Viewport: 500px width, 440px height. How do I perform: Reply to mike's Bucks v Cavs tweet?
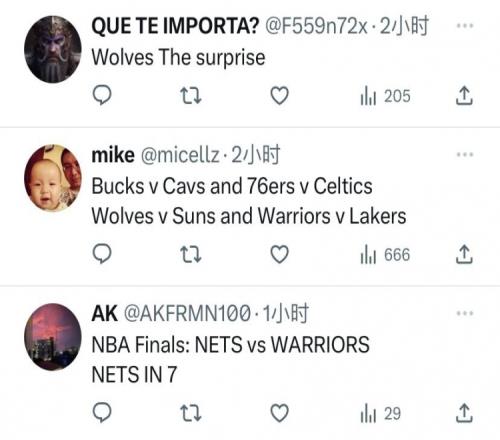coord(102,254)
